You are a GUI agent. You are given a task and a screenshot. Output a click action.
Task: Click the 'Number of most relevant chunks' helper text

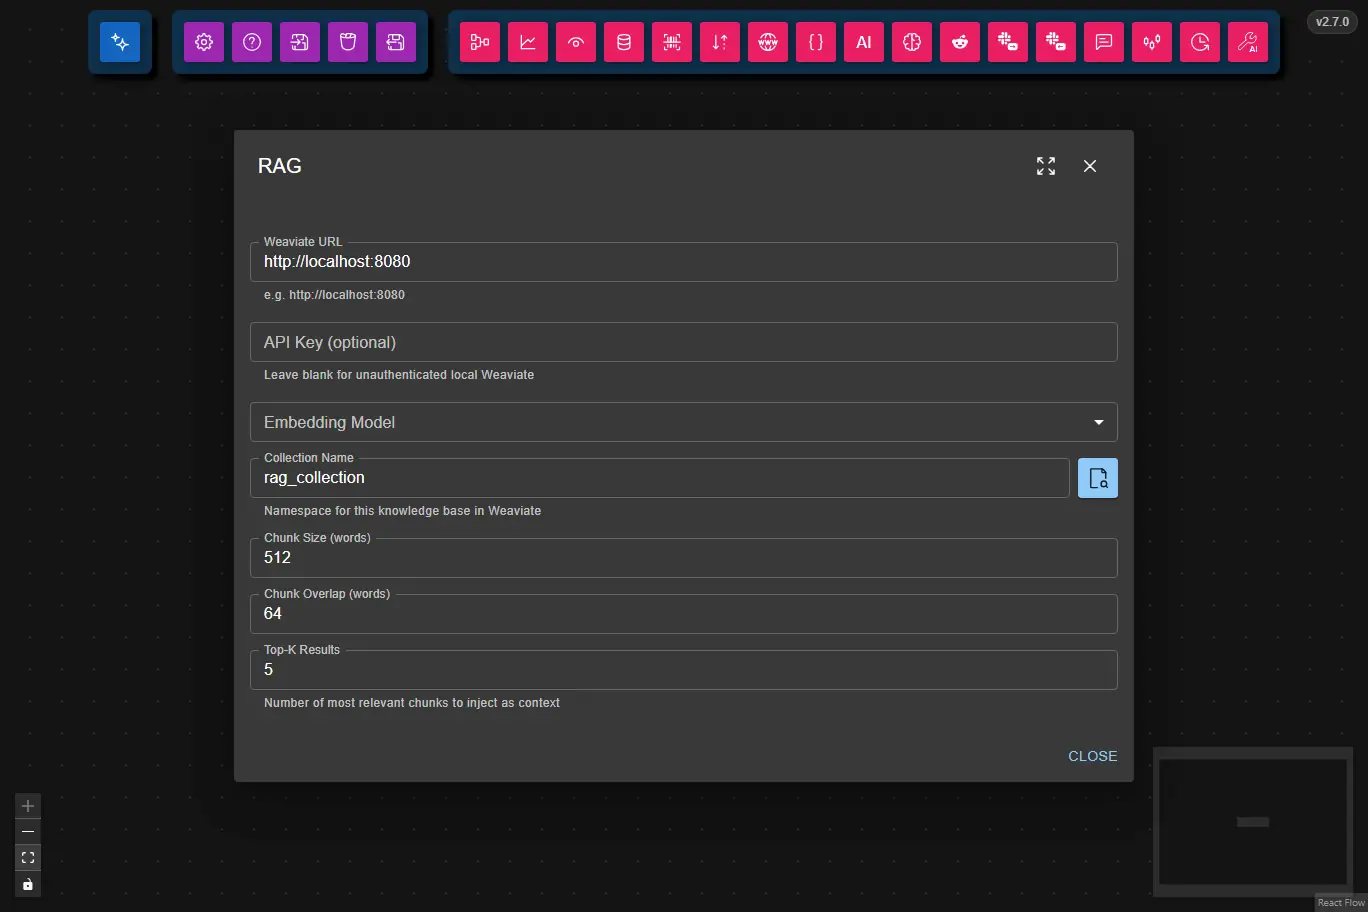coord(412,703)
